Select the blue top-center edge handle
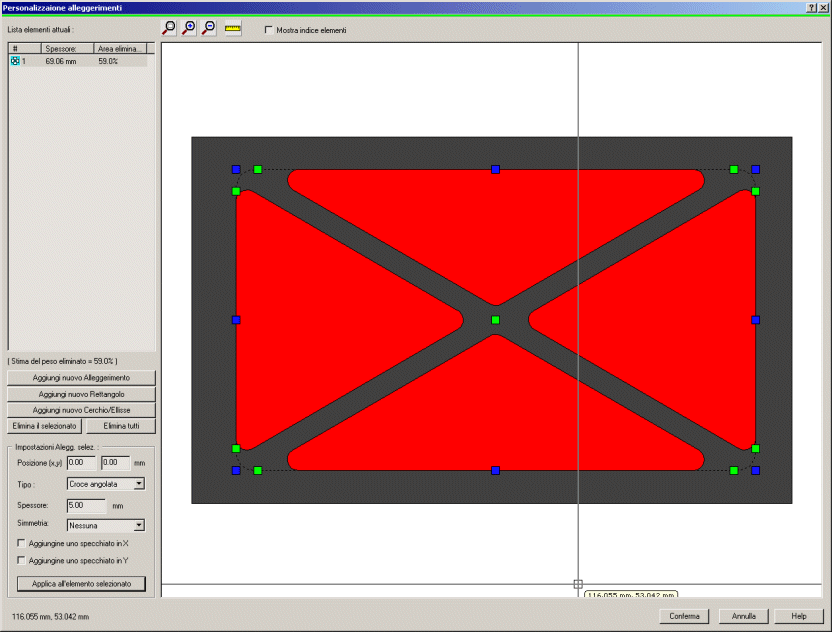 (x=496, y=169)
